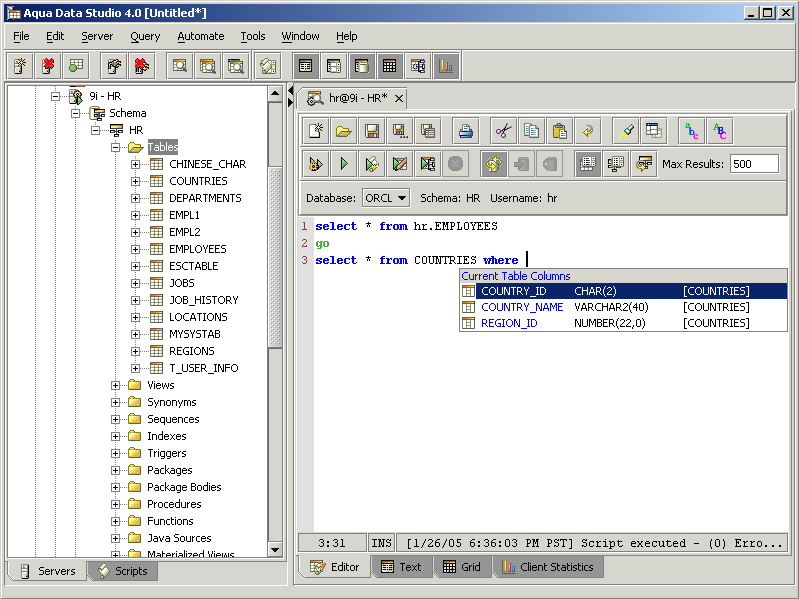Expand the Views folder

click(x=116, y=385)
